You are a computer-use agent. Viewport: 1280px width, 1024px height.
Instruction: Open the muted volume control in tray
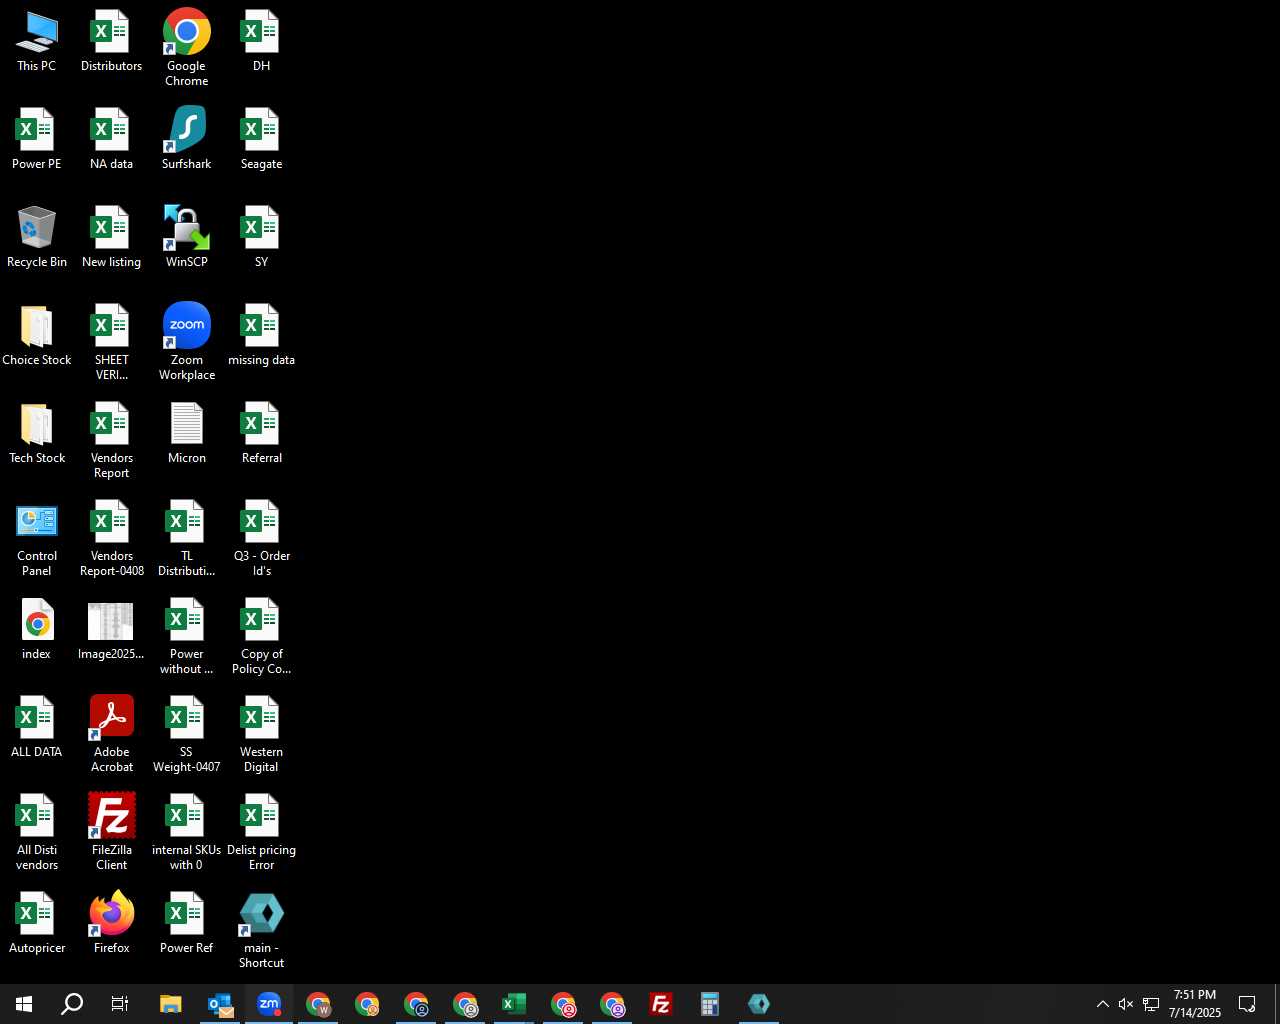point(1126,1004)
